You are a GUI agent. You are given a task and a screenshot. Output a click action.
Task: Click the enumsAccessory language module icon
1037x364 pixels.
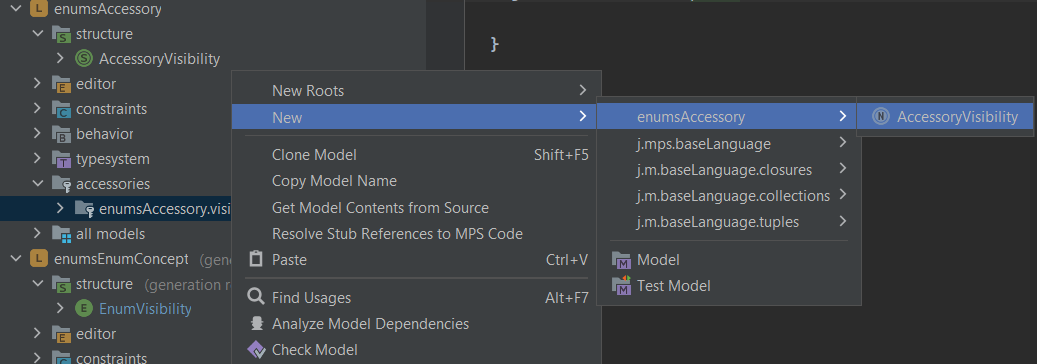pos(38,9)
